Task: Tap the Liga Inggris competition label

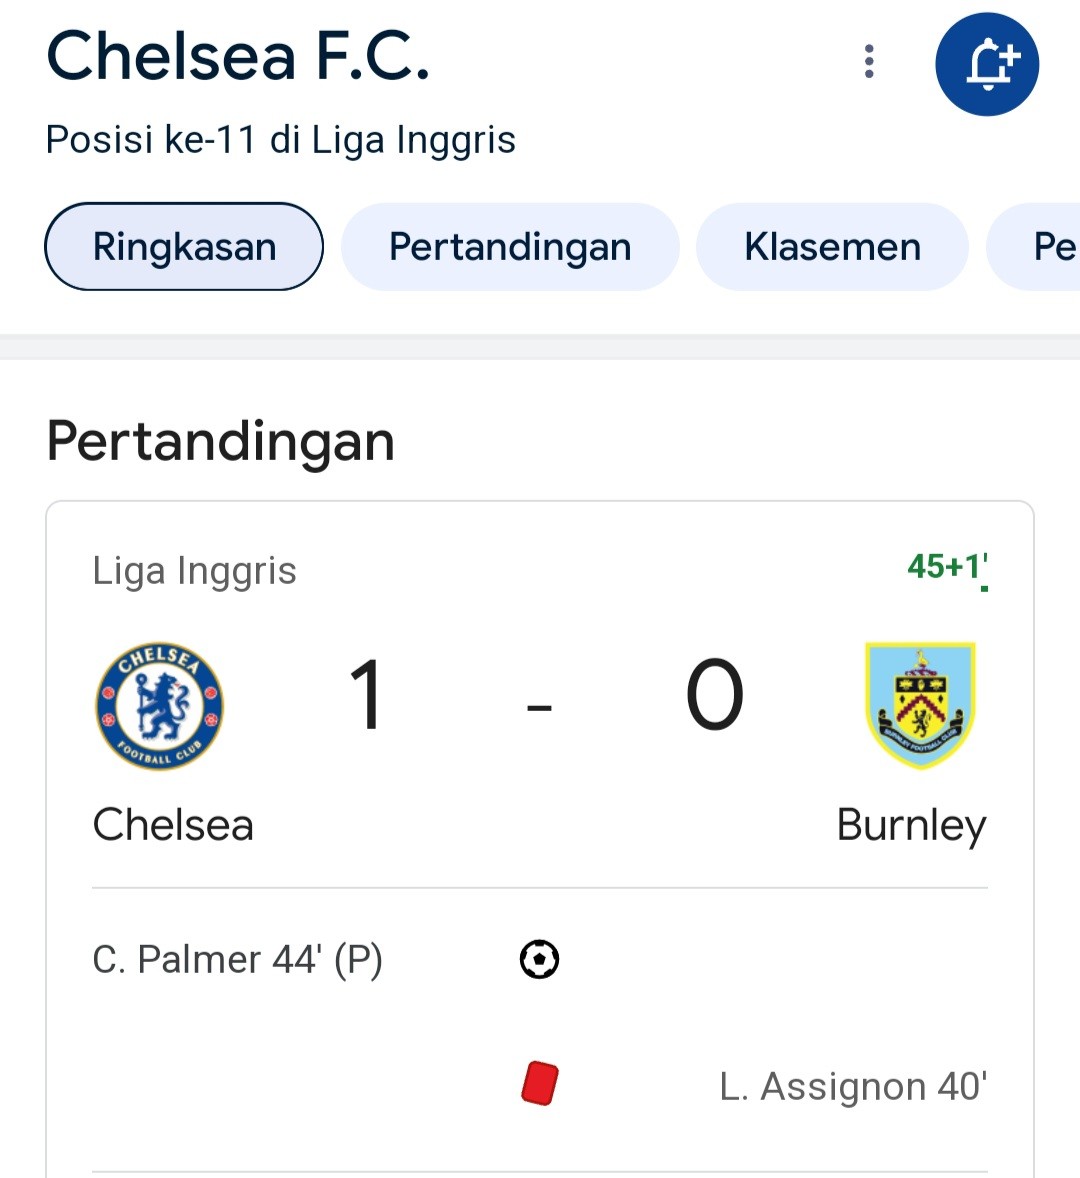Action: 195,570
